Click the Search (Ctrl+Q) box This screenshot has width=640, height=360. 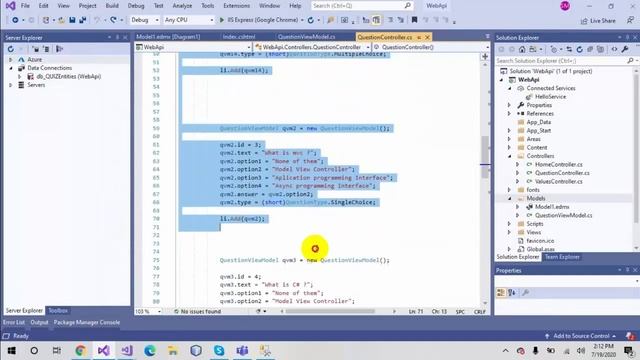(362, 6)
